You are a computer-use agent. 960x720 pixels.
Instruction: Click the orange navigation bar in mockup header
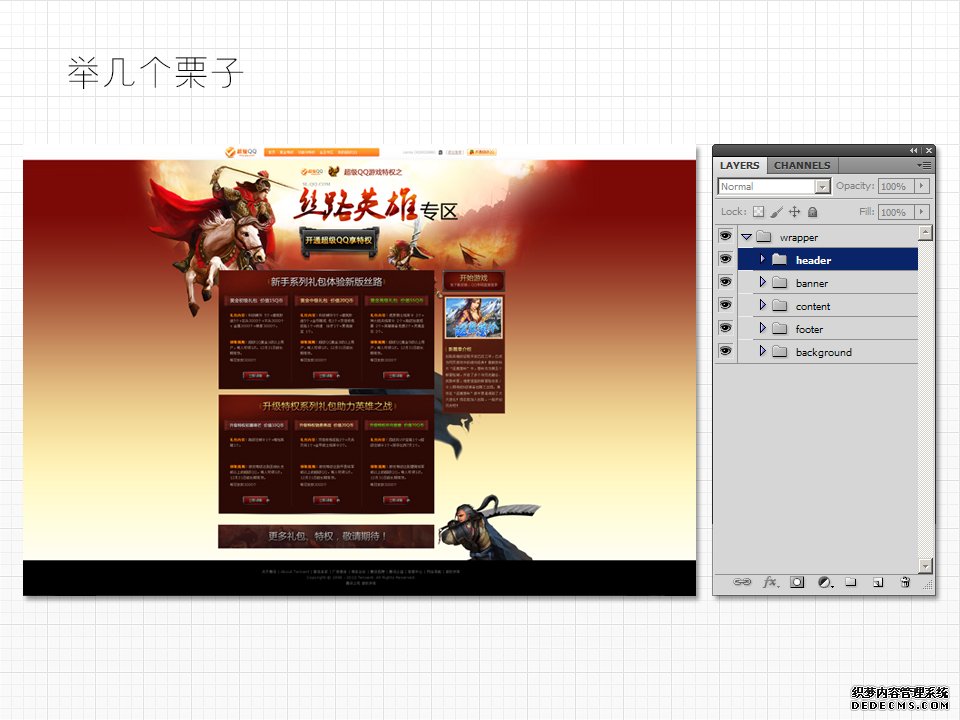point(321,152)
